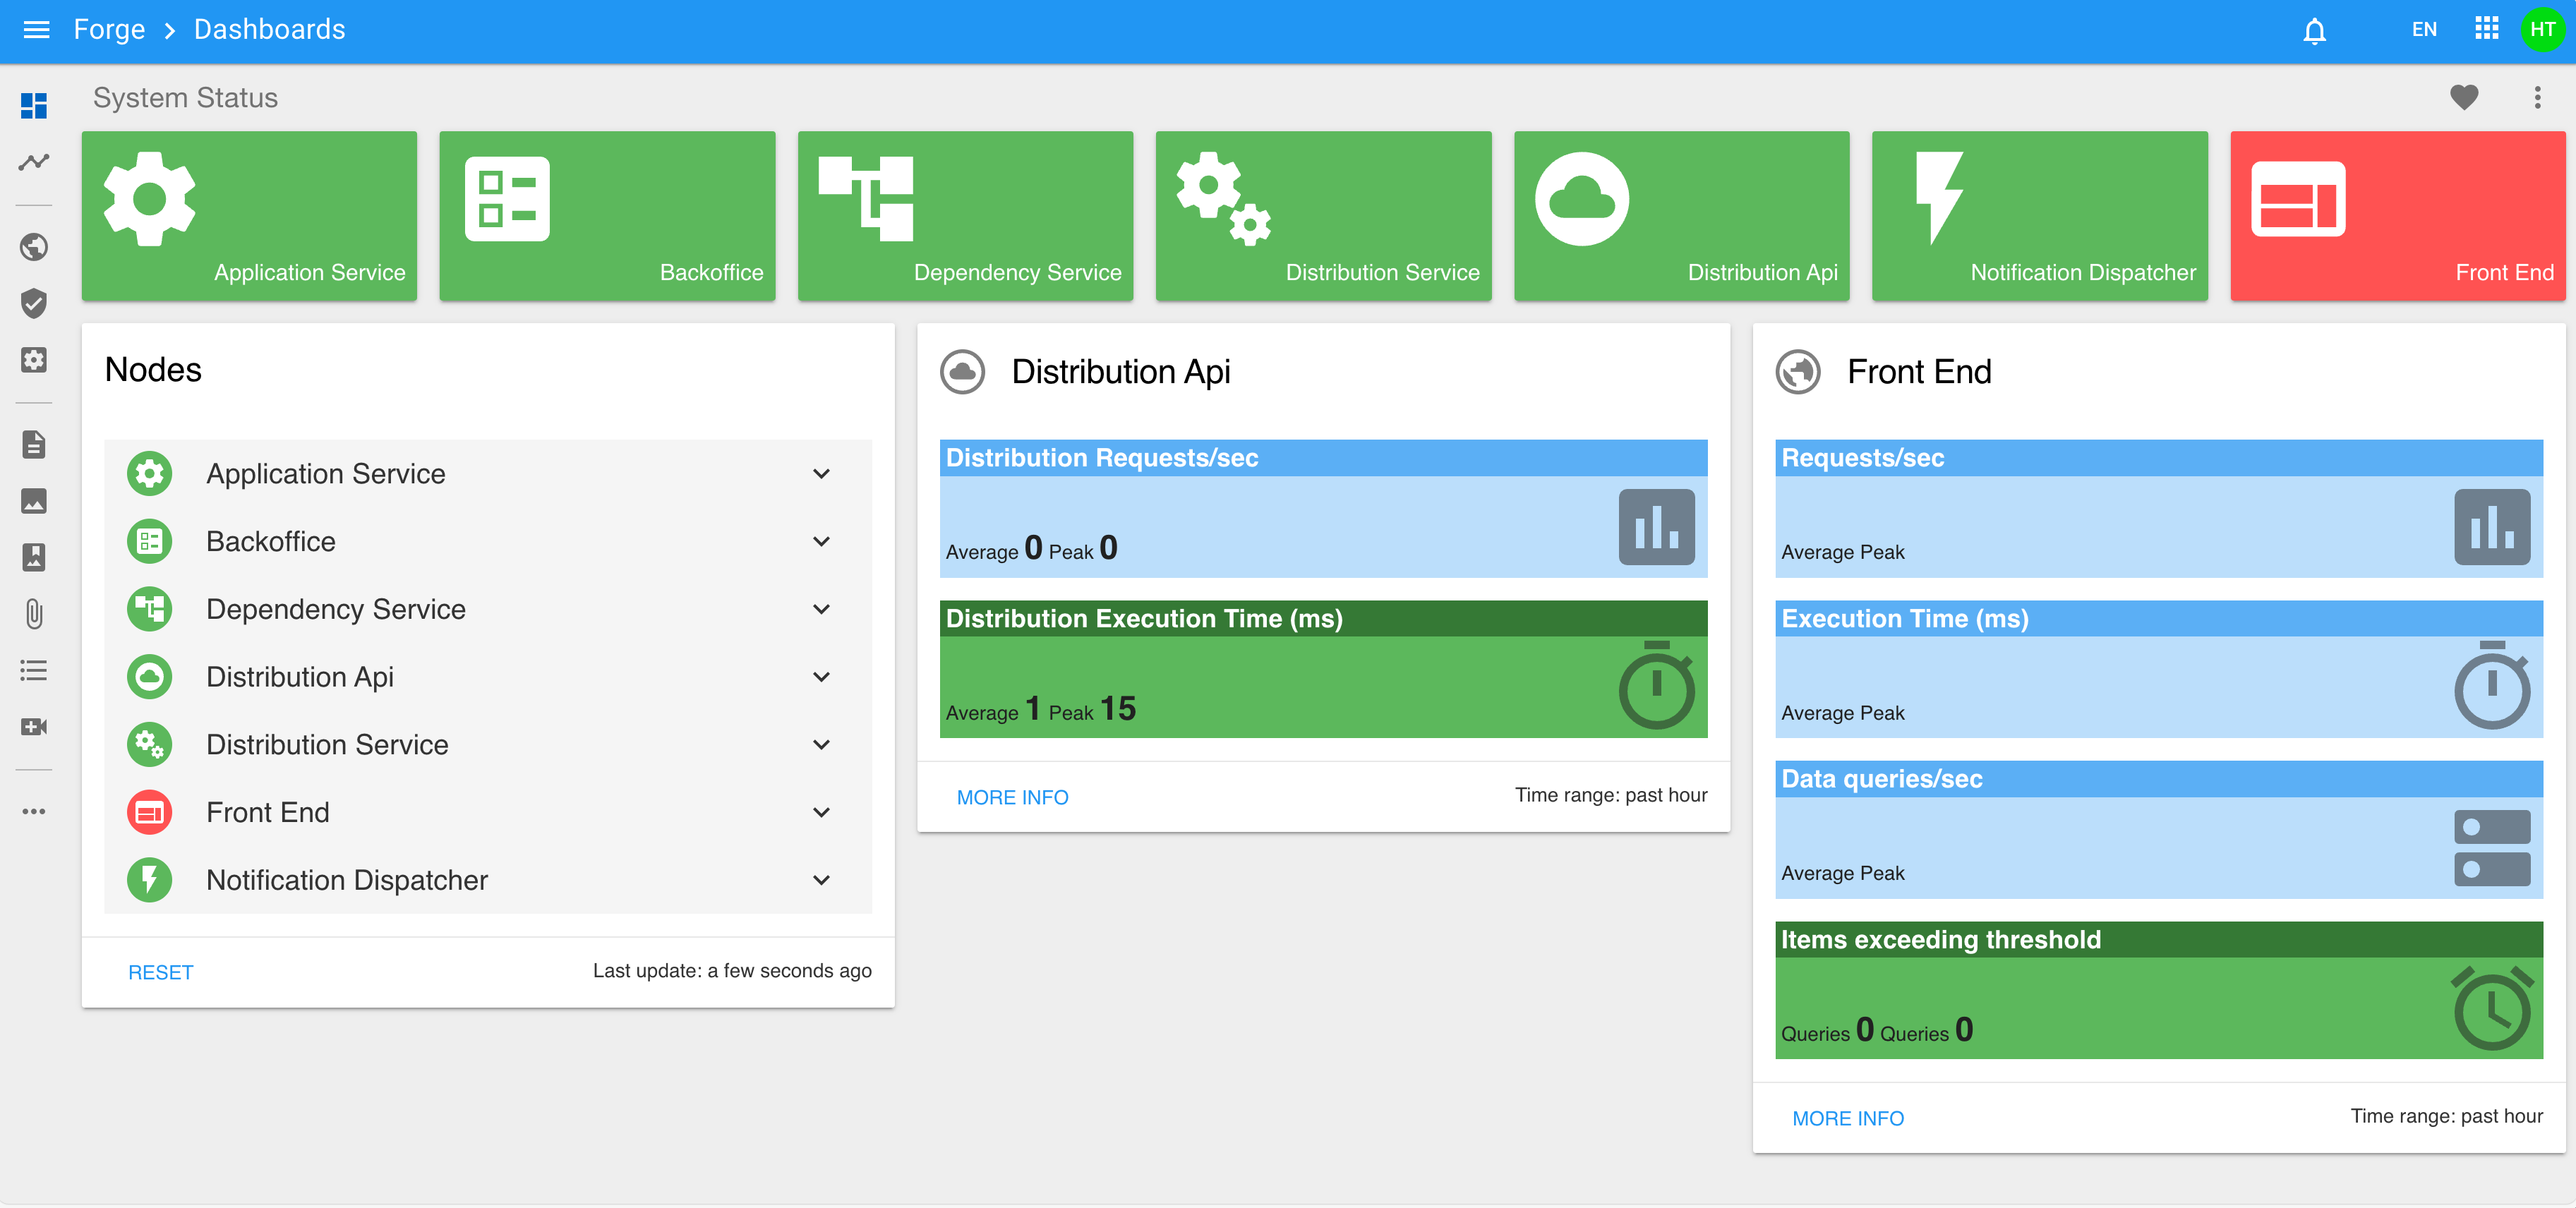Open the notifications bell
The width and height of the screenshot is (2576, 1208).
tap(2314, 31)
